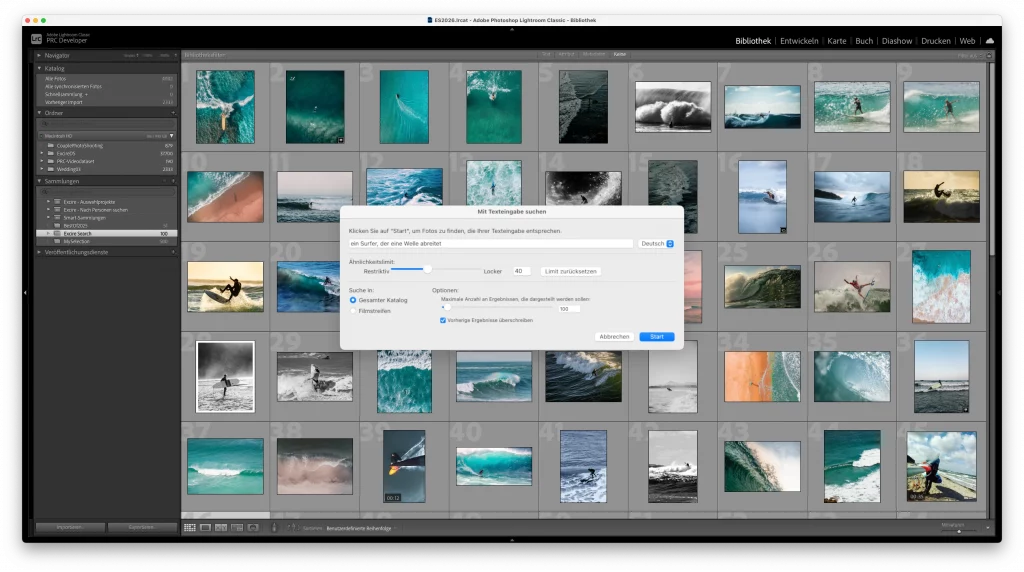Switch to the Entwickeln module
Viewport: 1024px width, 572px height.
click(x=799, y=41)
